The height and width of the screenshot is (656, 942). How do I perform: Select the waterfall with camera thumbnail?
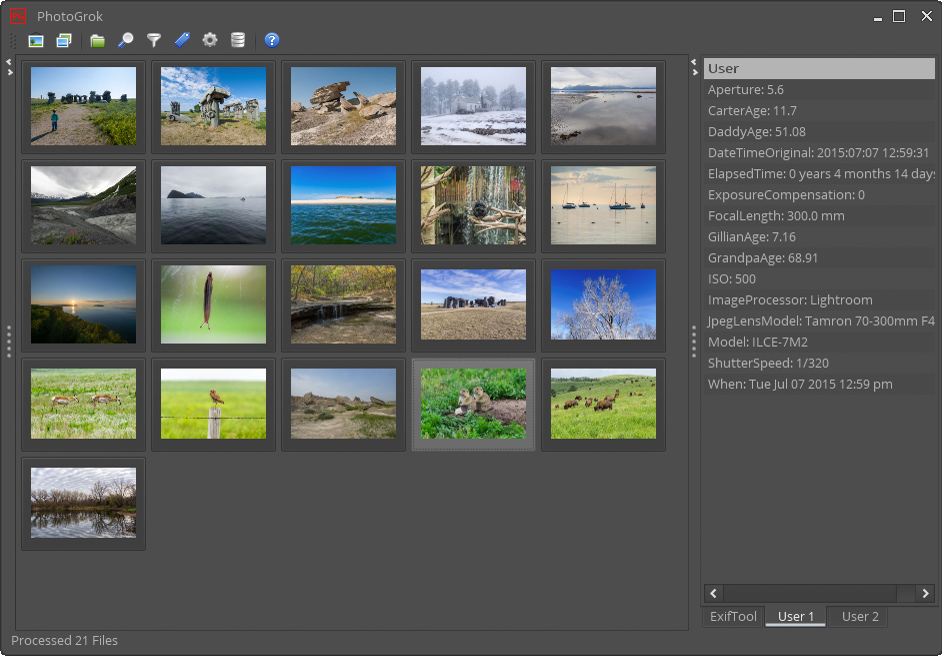tap(473, 205)
